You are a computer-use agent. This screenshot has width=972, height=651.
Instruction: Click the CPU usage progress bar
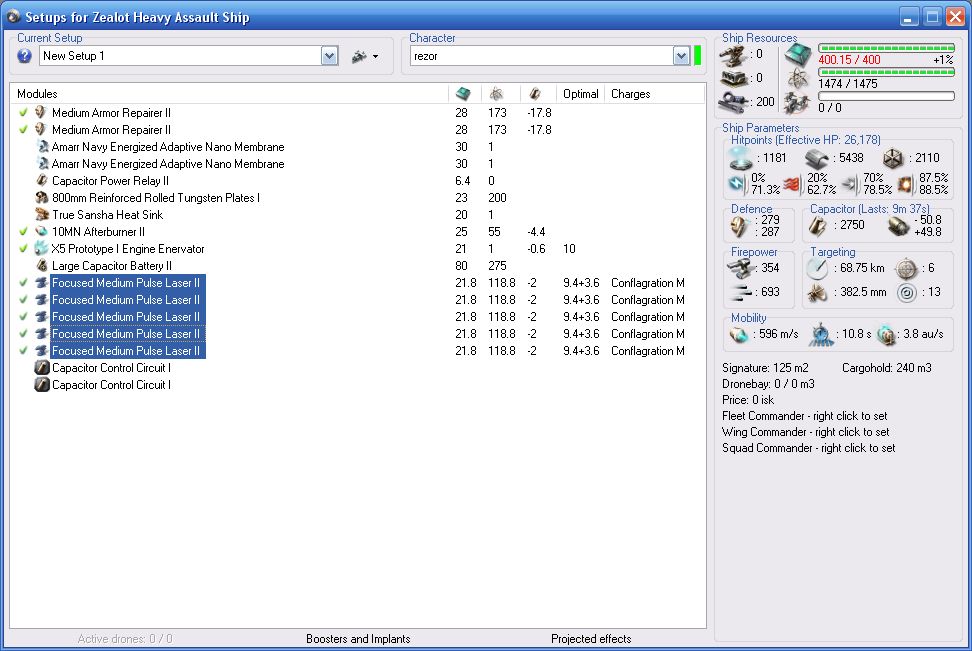(x=886, y=48)
